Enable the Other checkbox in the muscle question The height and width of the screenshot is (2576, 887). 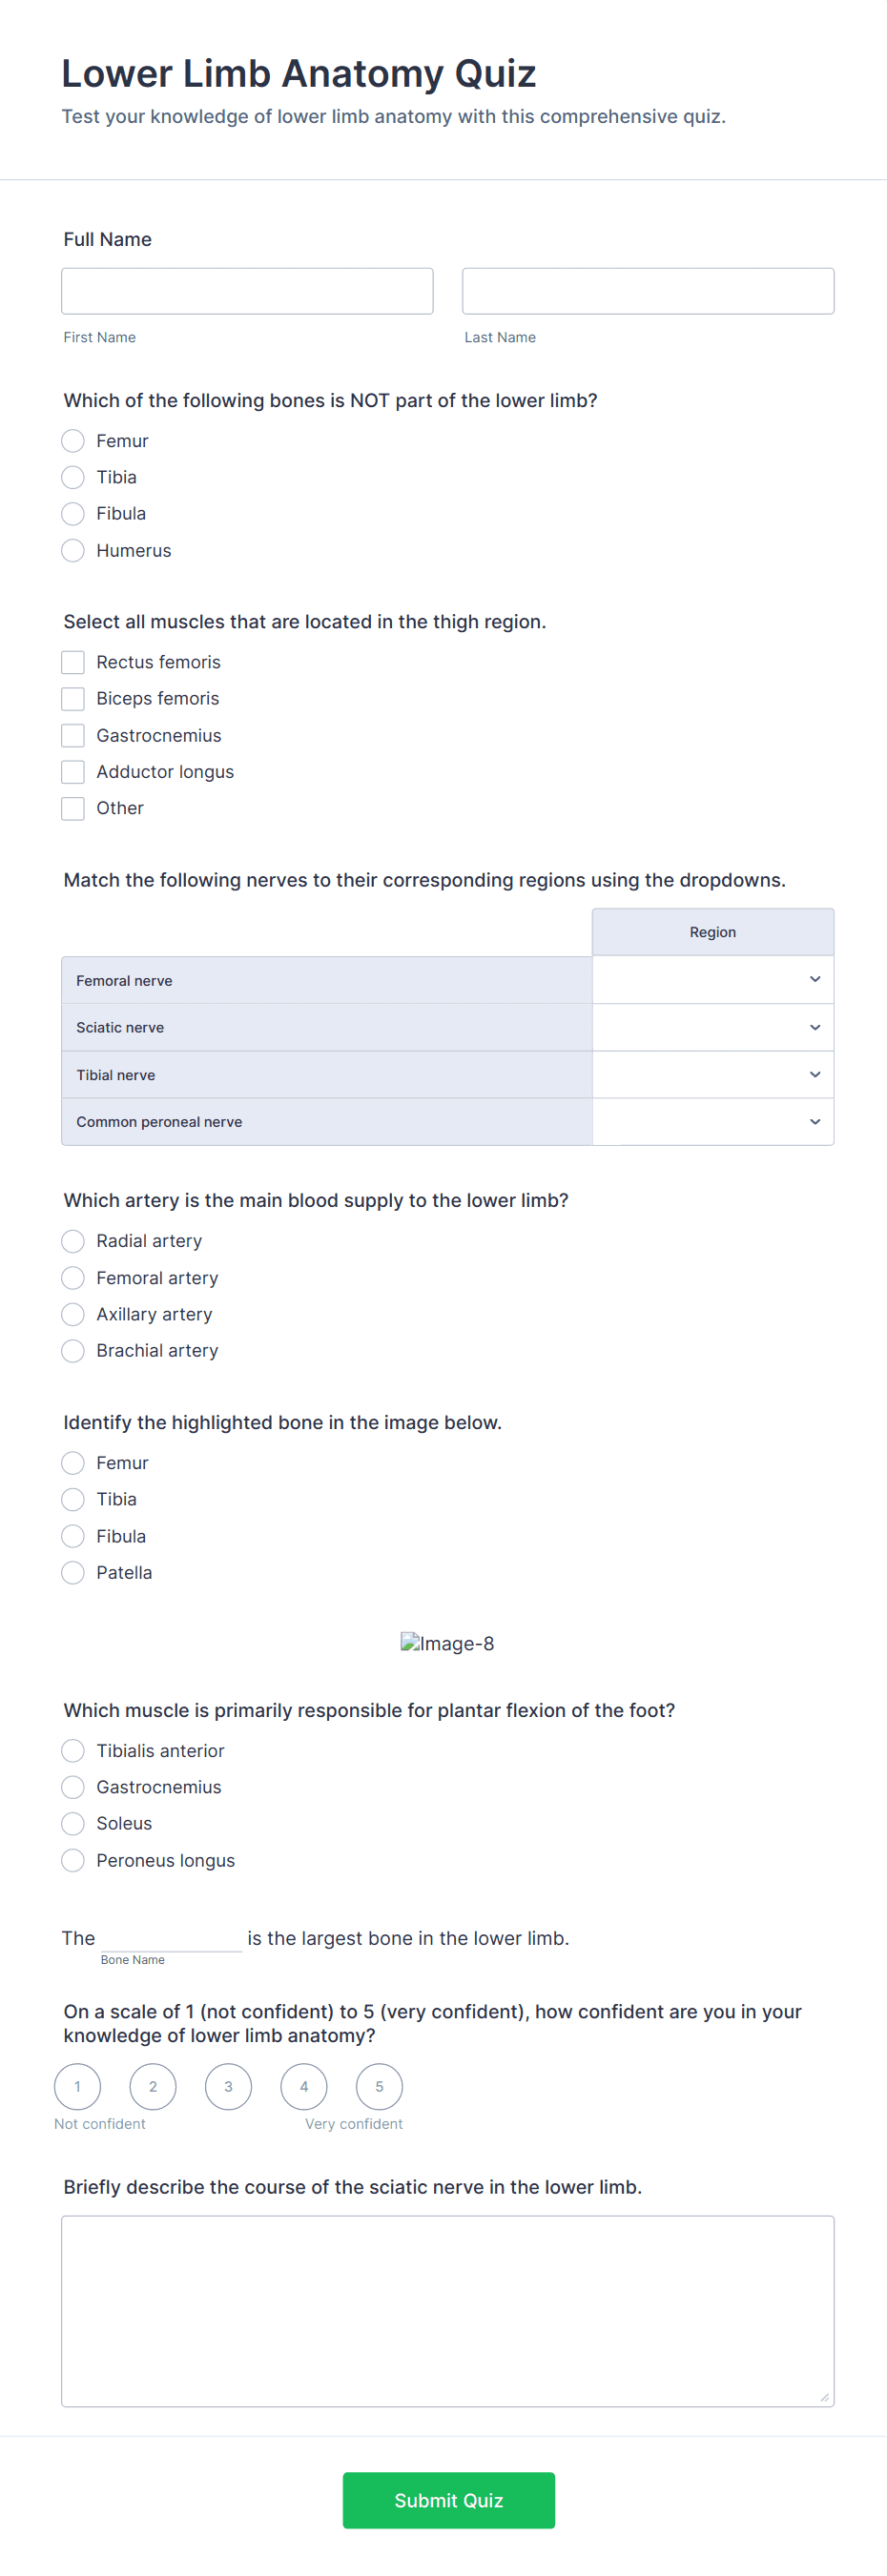click(72, 808)
